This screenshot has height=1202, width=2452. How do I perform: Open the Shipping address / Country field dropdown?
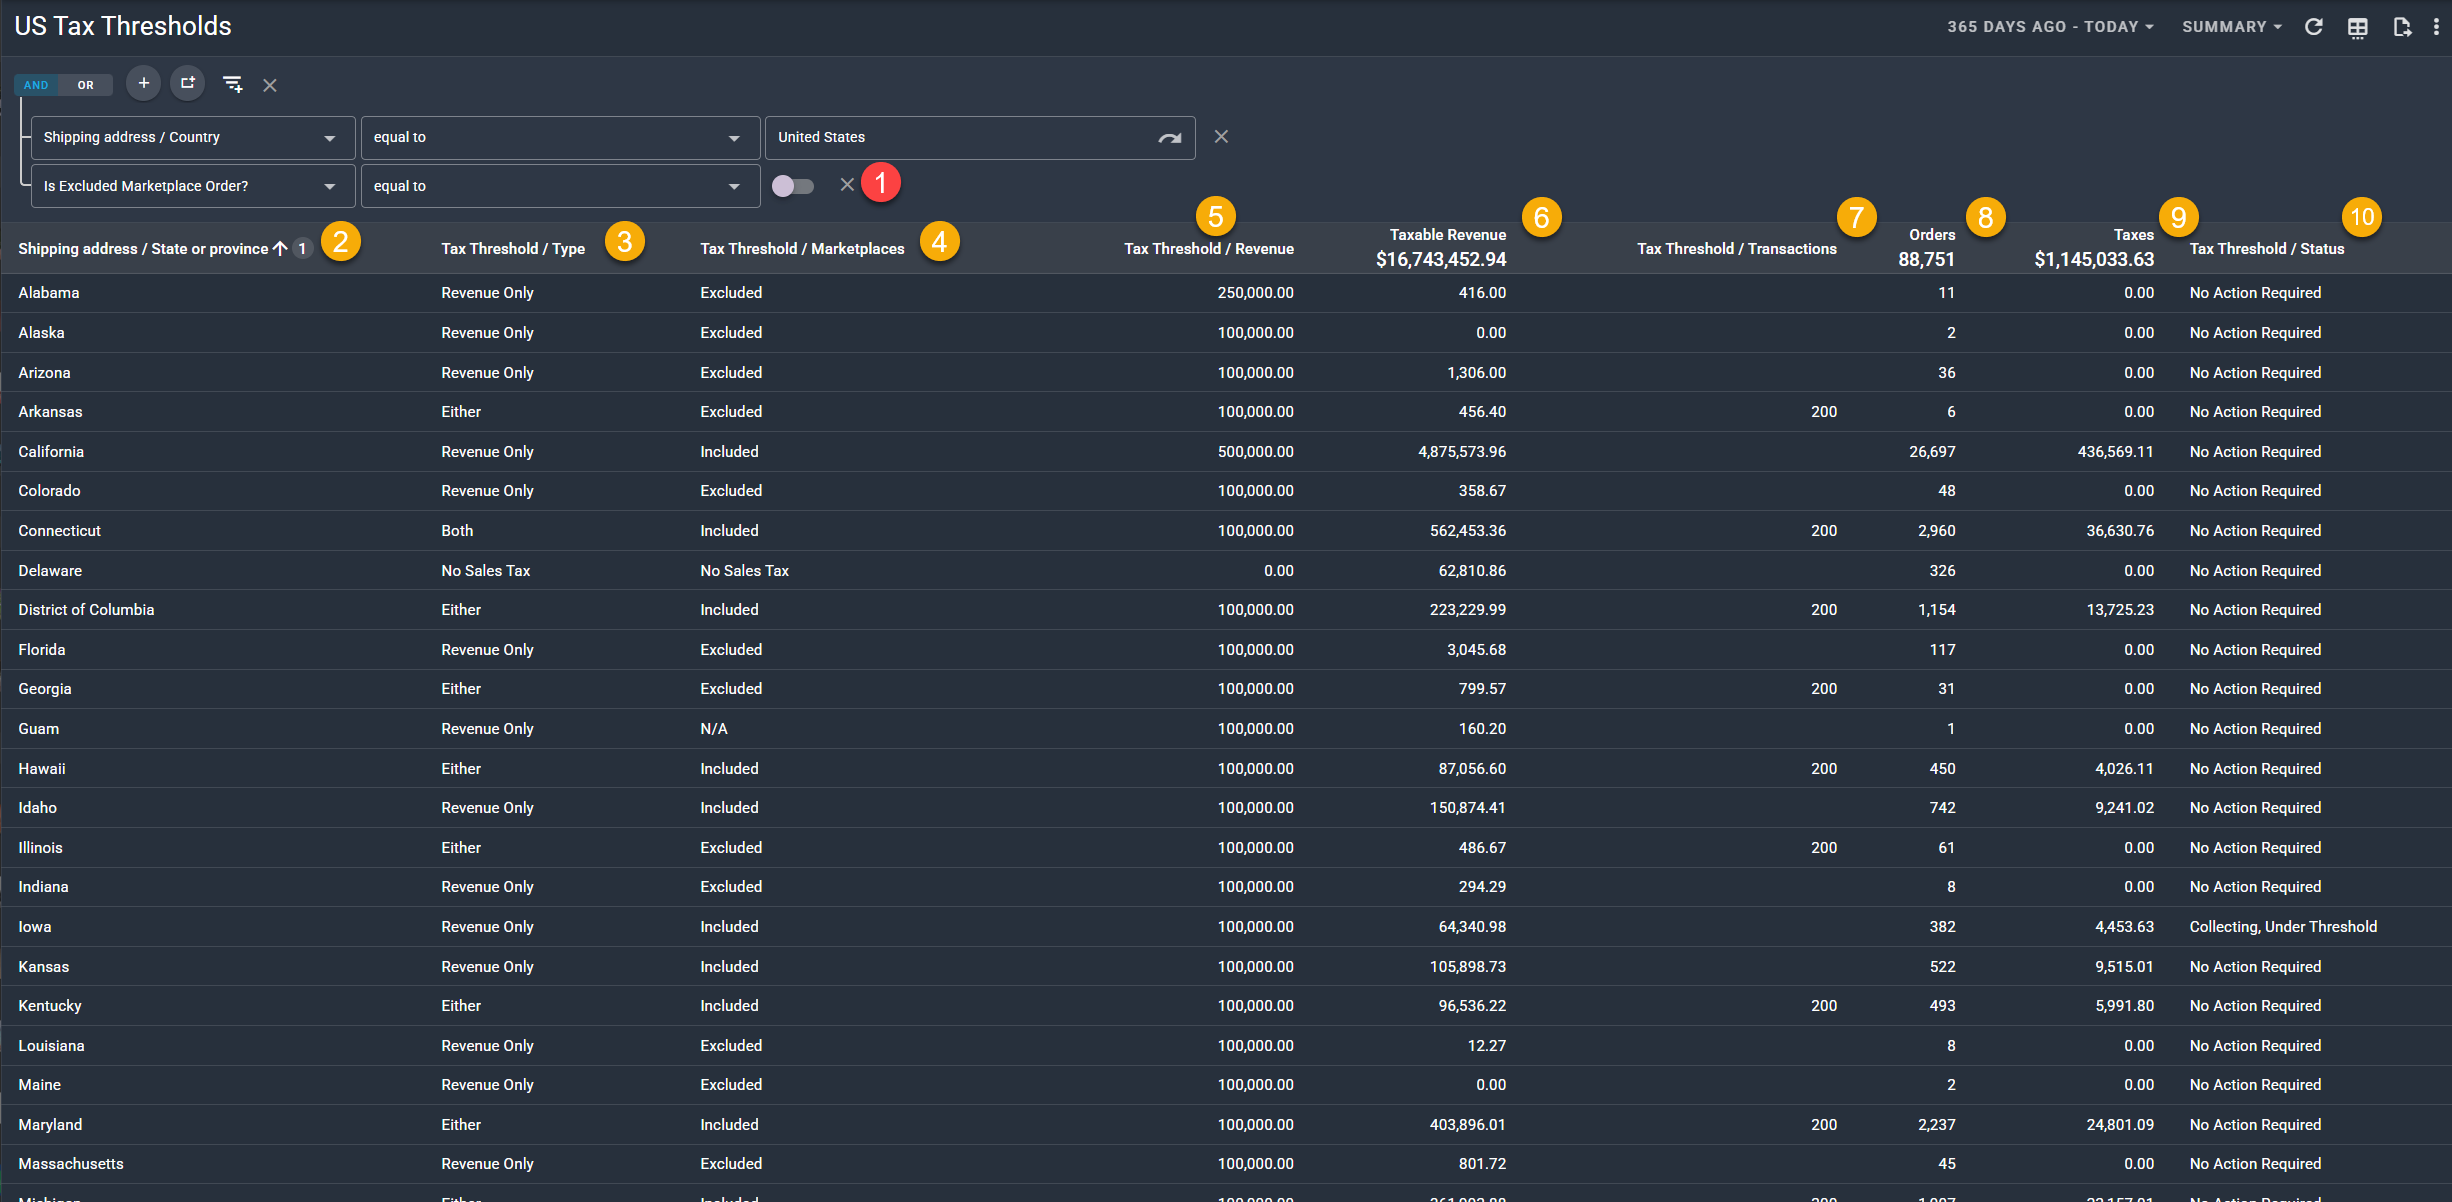192,138
